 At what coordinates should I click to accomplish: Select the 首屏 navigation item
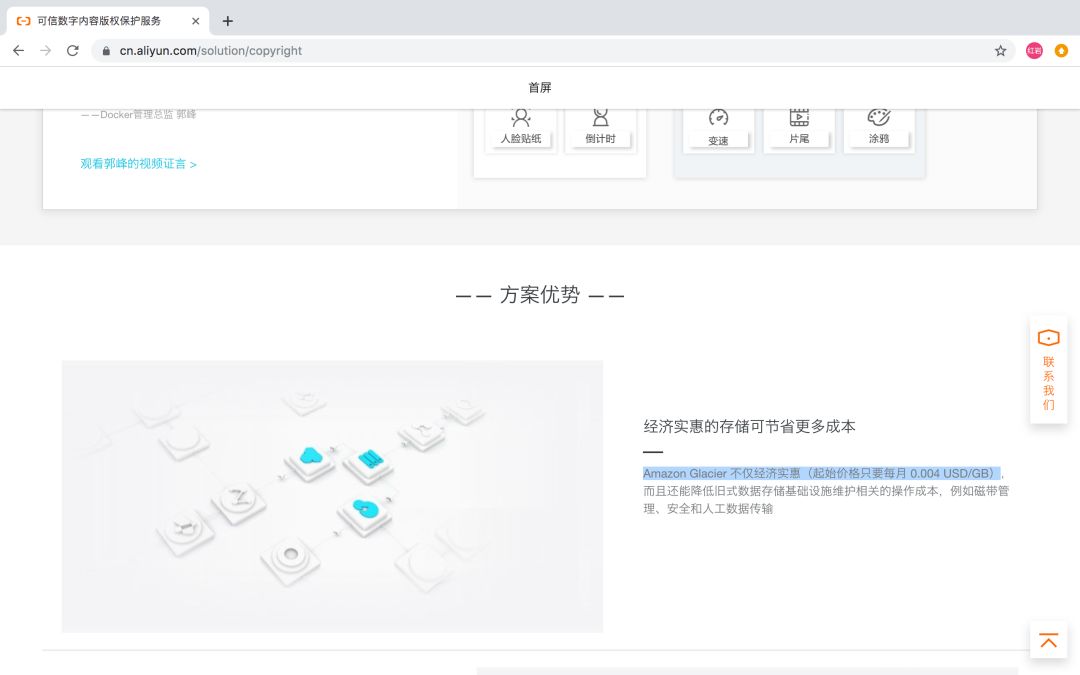click(x=540, y=87)
